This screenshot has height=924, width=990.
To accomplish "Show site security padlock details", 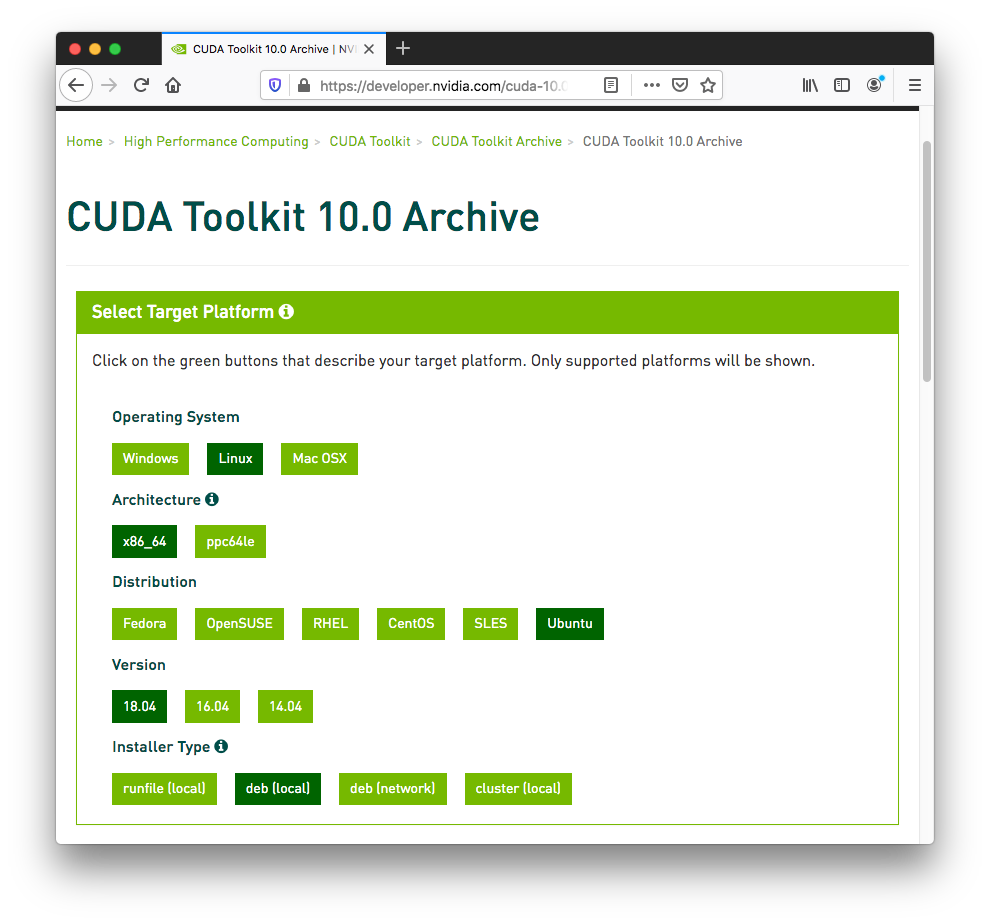I will tap(304, 85).
